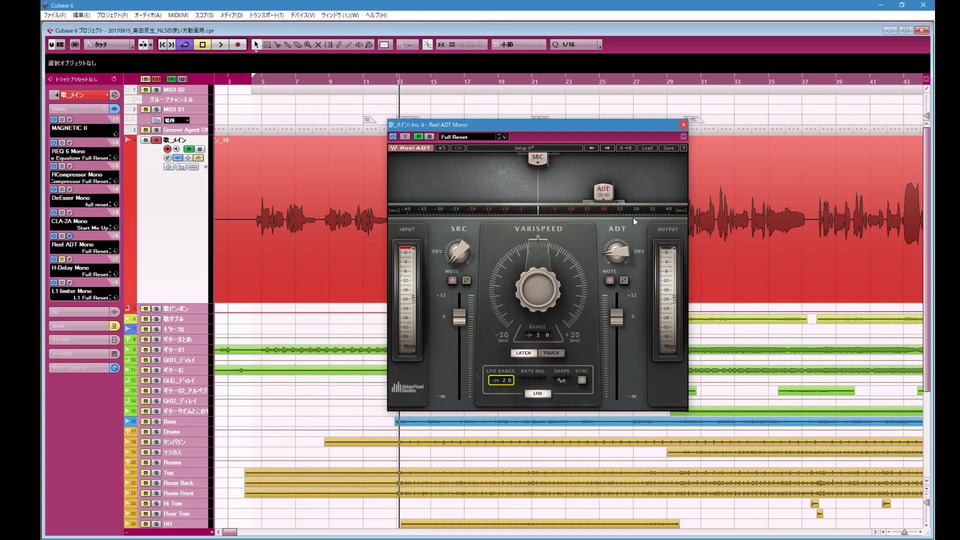
Task: Open the snap grid type dropdown
Action: click(519, 45)
